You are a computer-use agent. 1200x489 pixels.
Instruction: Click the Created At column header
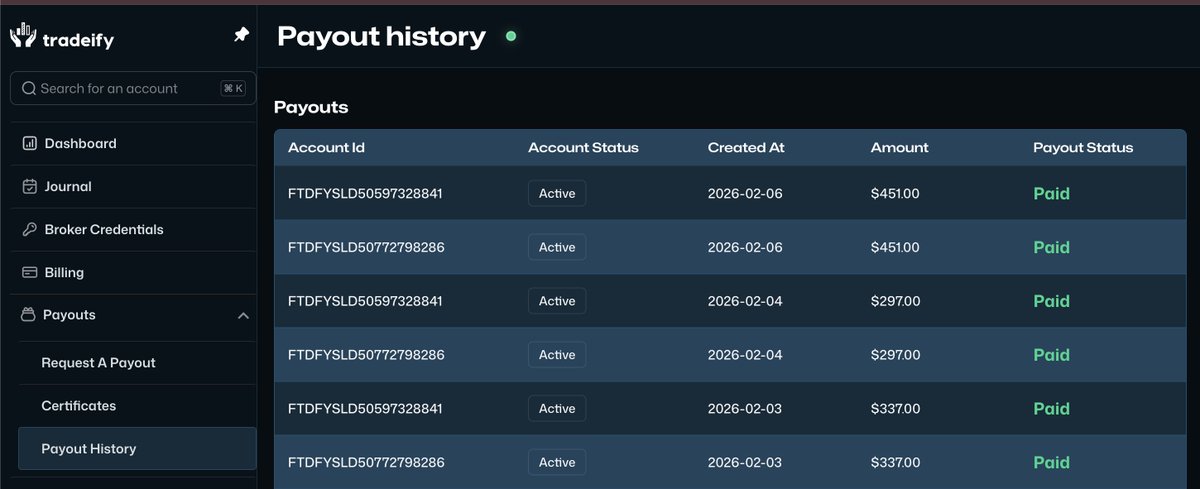pyautogui.click(x=746, y=147)
